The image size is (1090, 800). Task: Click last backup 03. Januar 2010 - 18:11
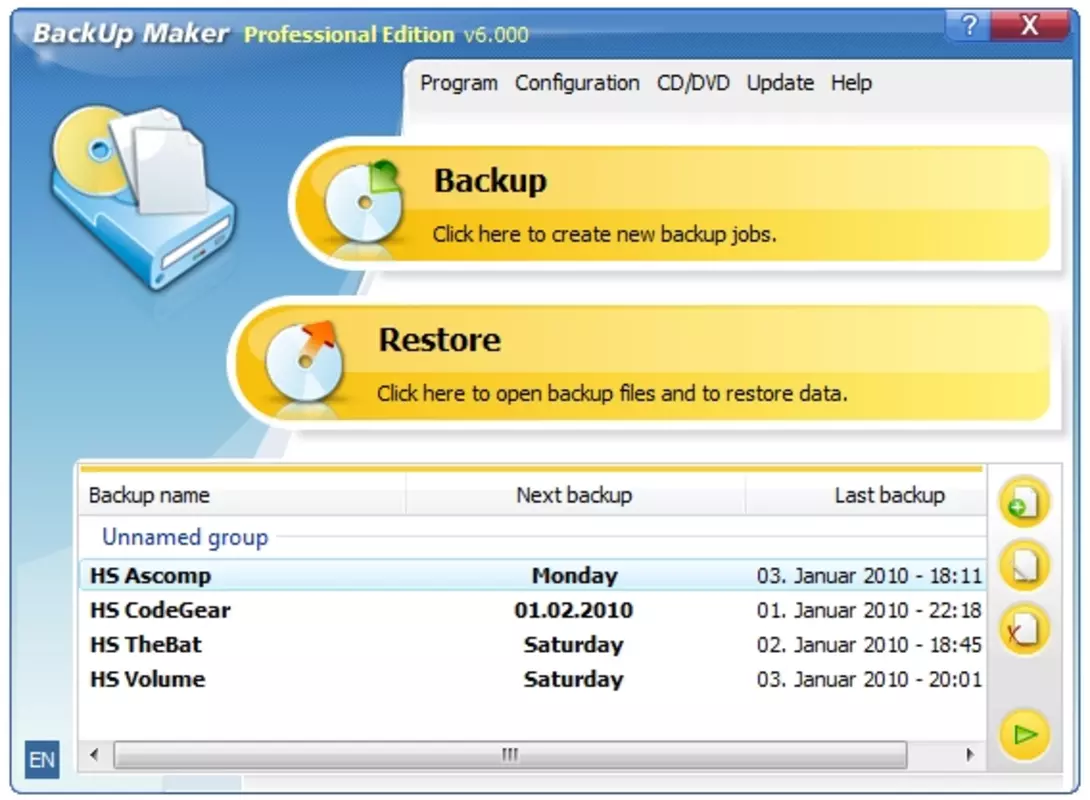(869, 575)
